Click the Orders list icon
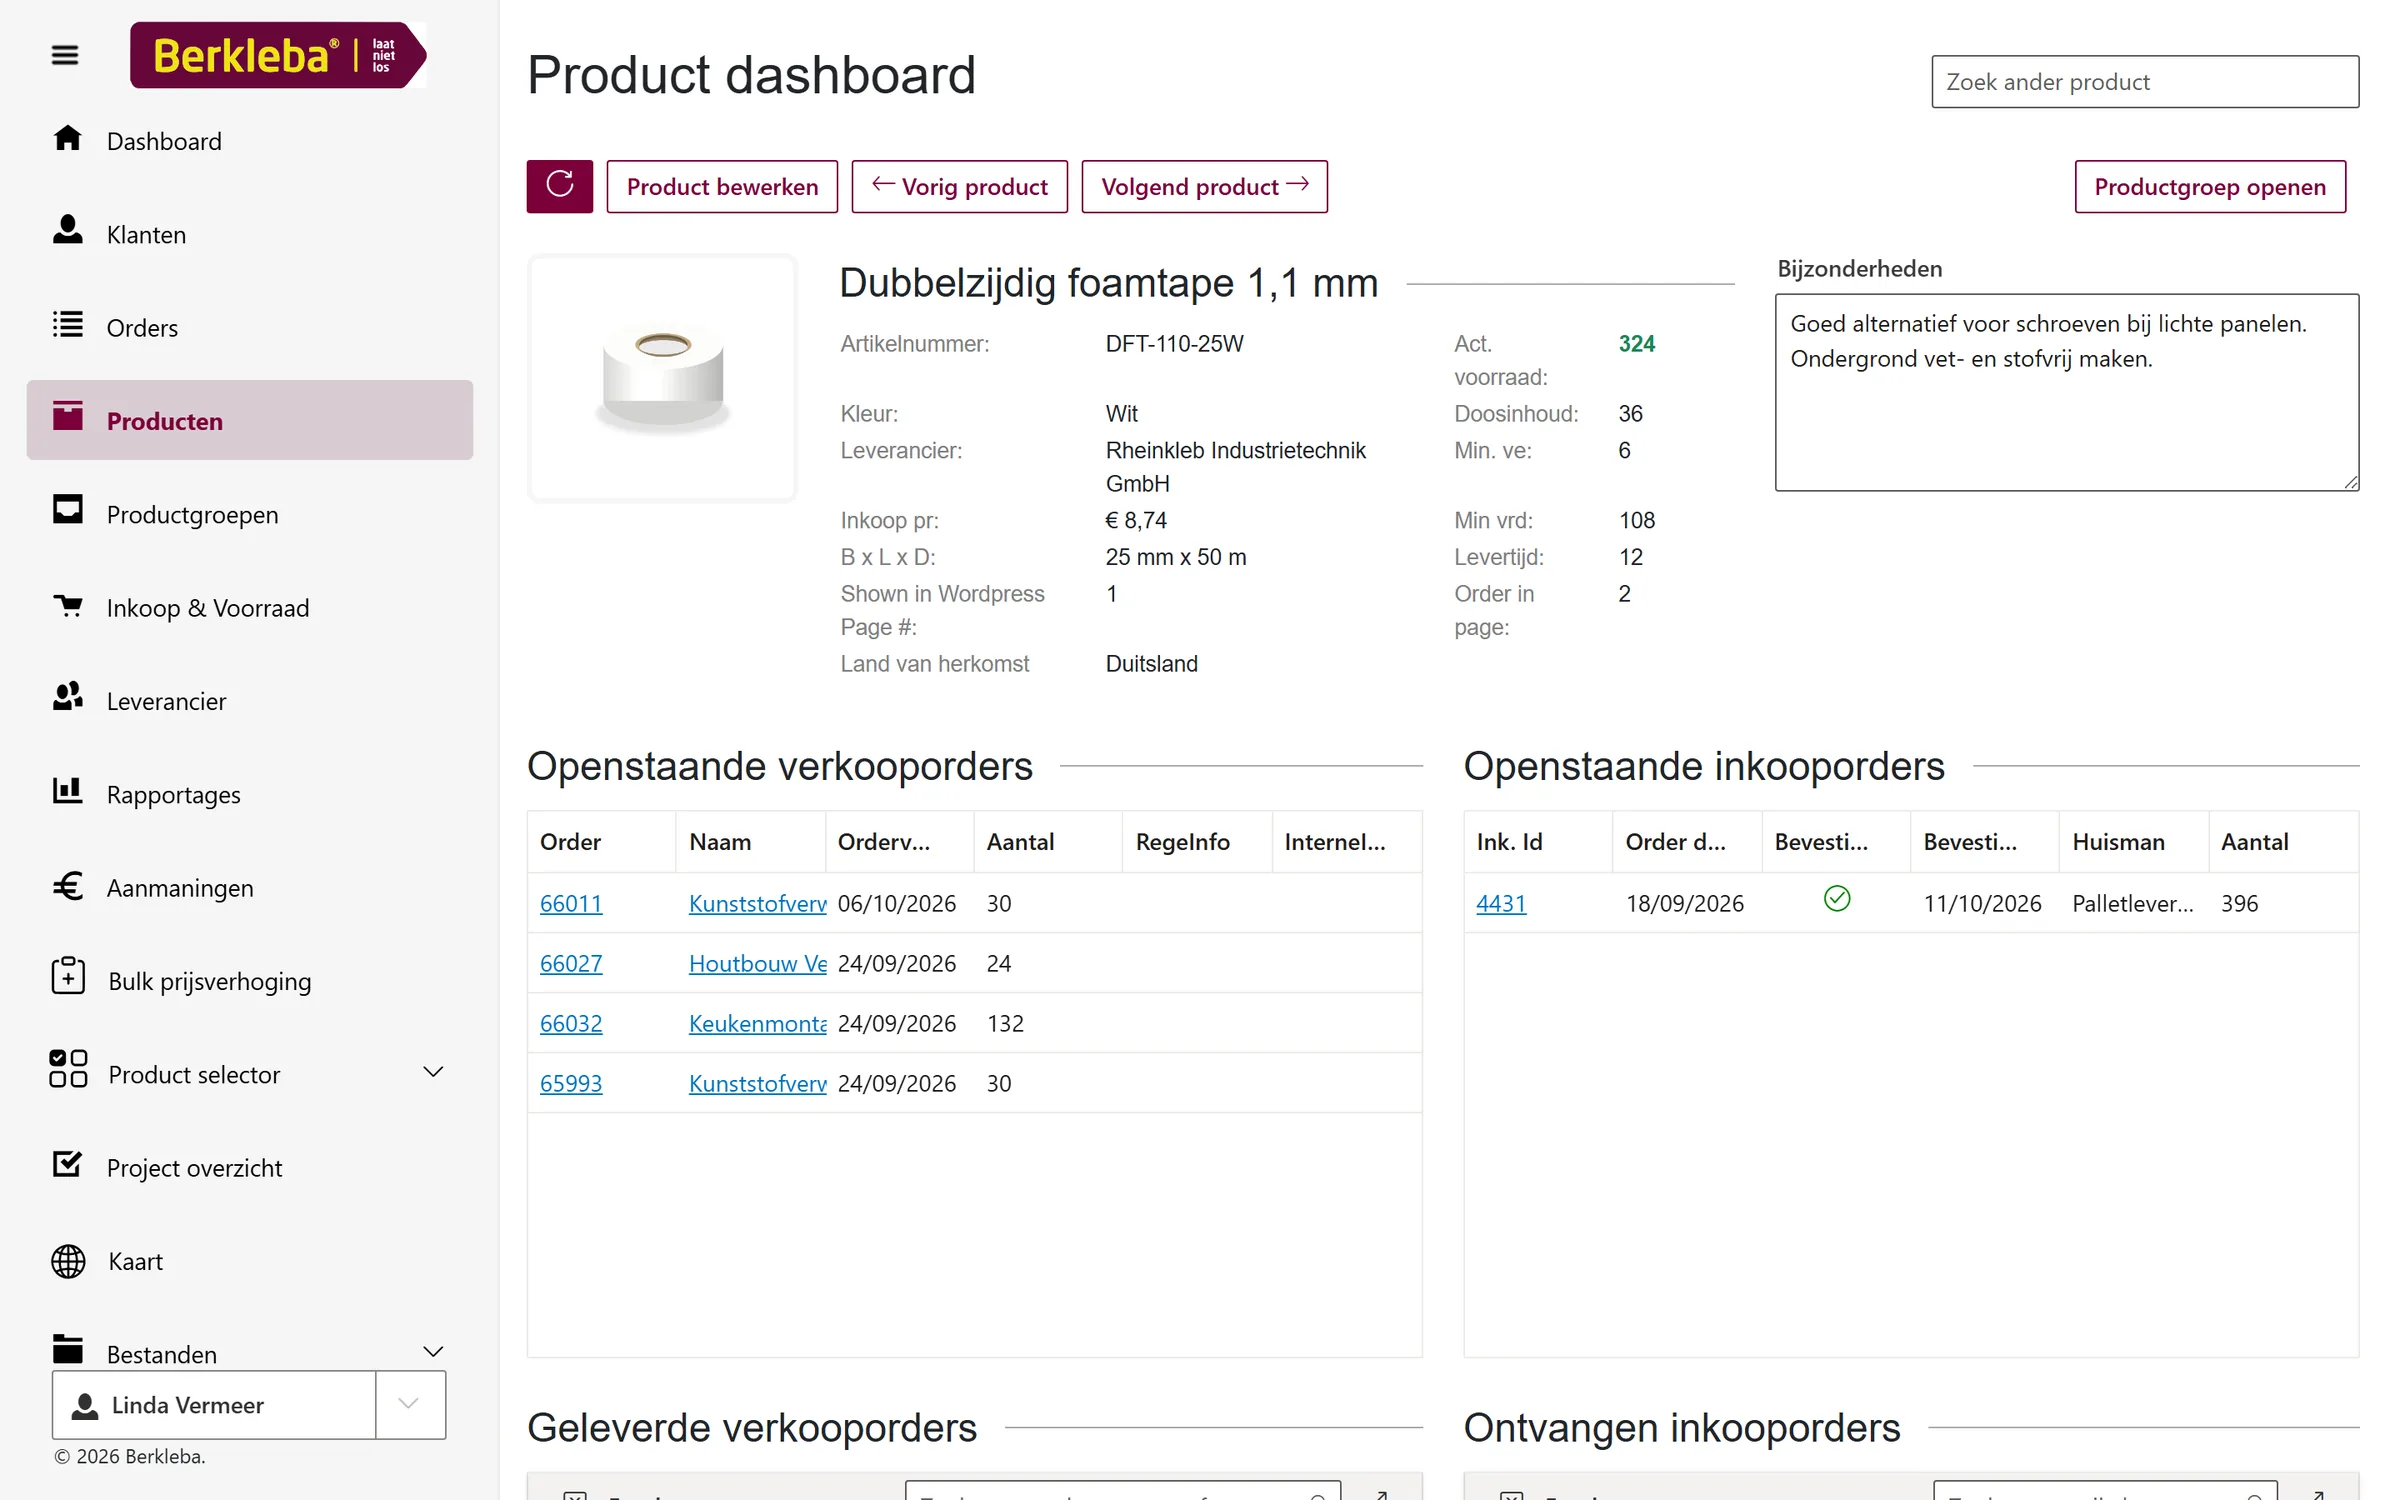This screenshot has width=2400, height=1500. tap(67, 325)
